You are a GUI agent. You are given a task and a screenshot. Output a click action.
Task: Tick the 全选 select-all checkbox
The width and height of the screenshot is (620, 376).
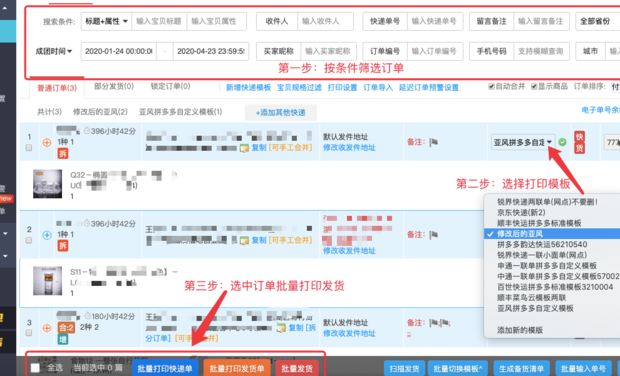point(35,368)
